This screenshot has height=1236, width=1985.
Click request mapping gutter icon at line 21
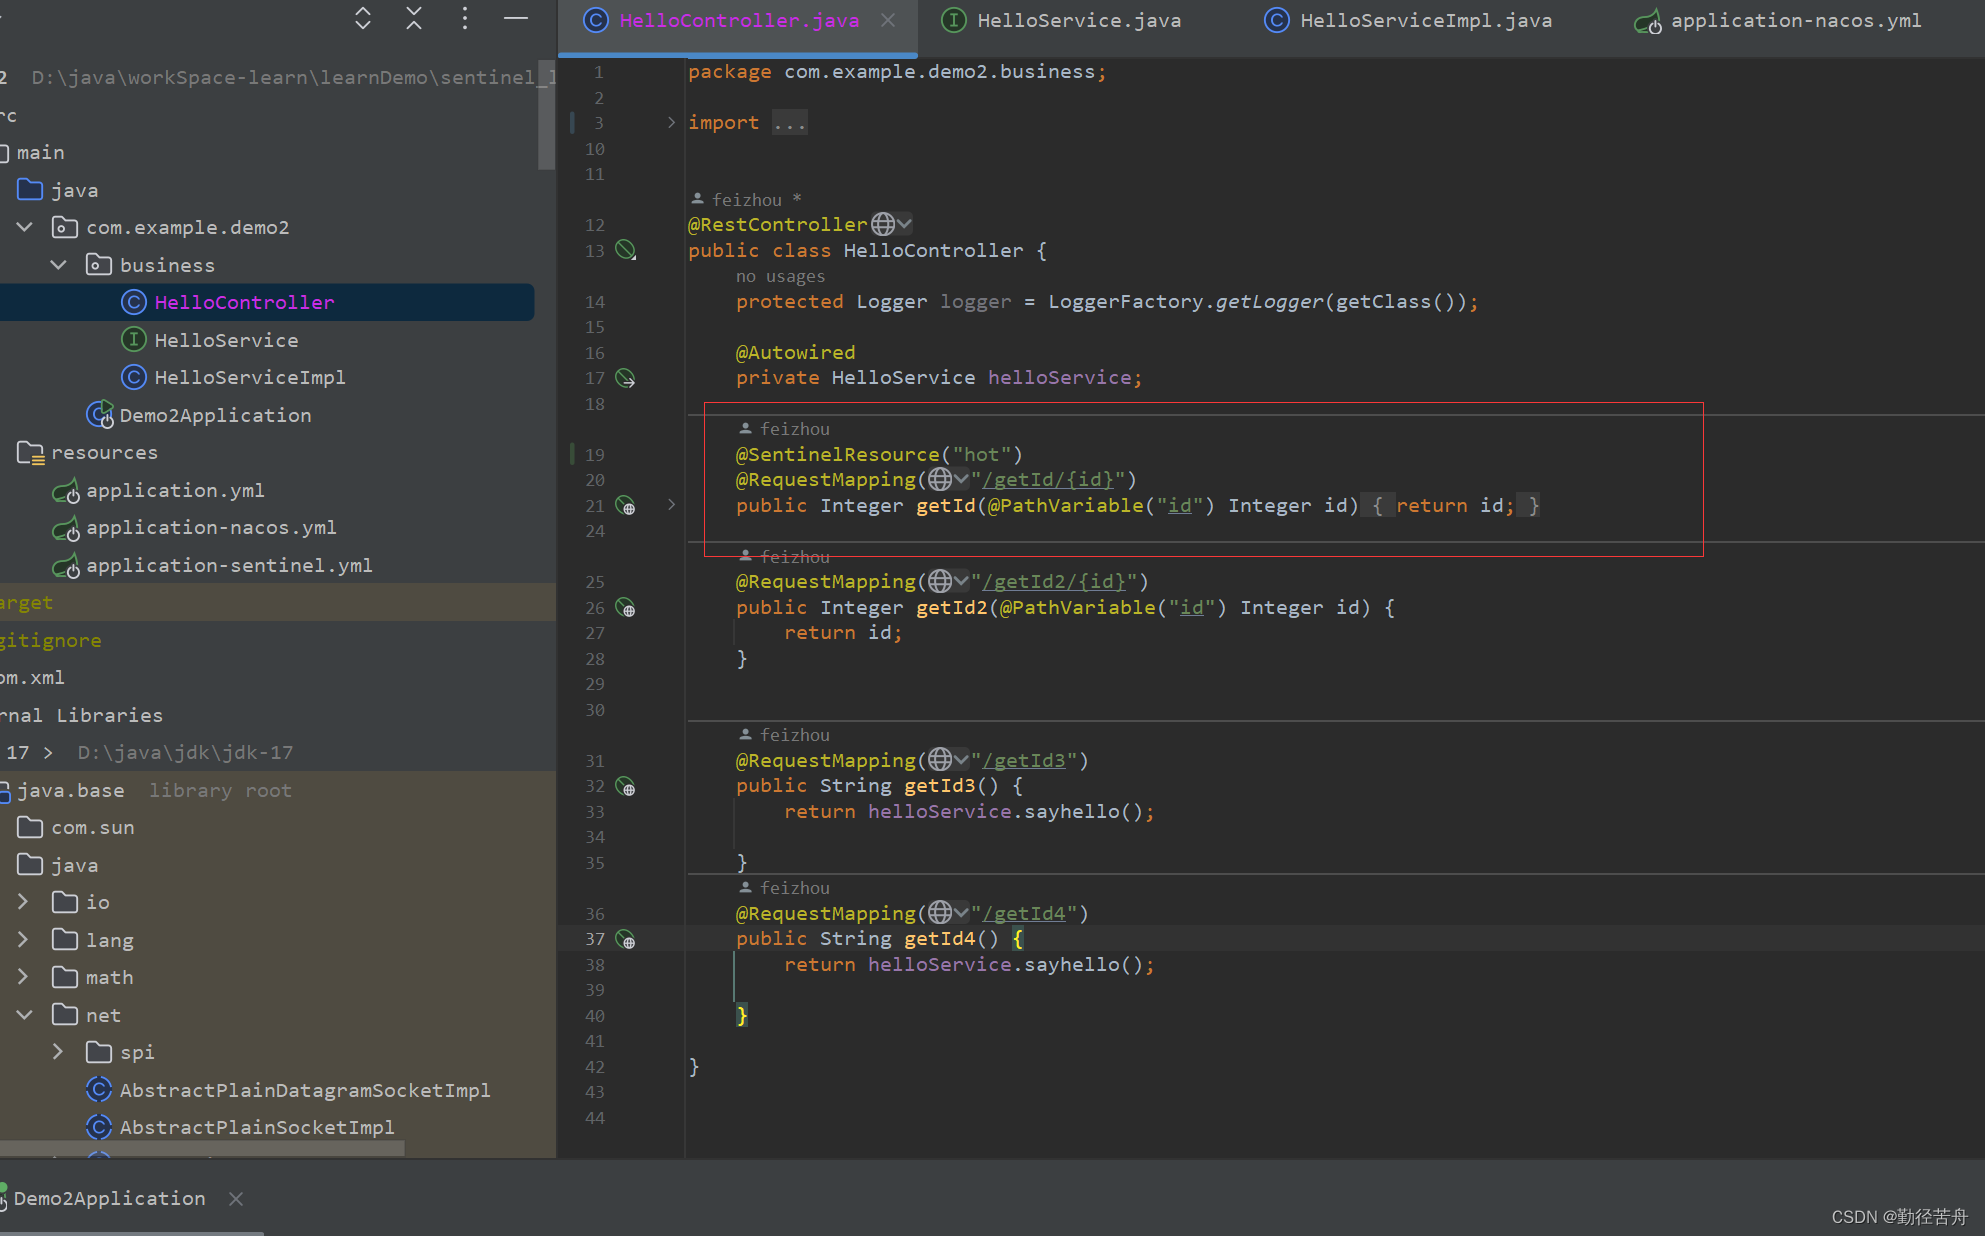coord(625,506)
